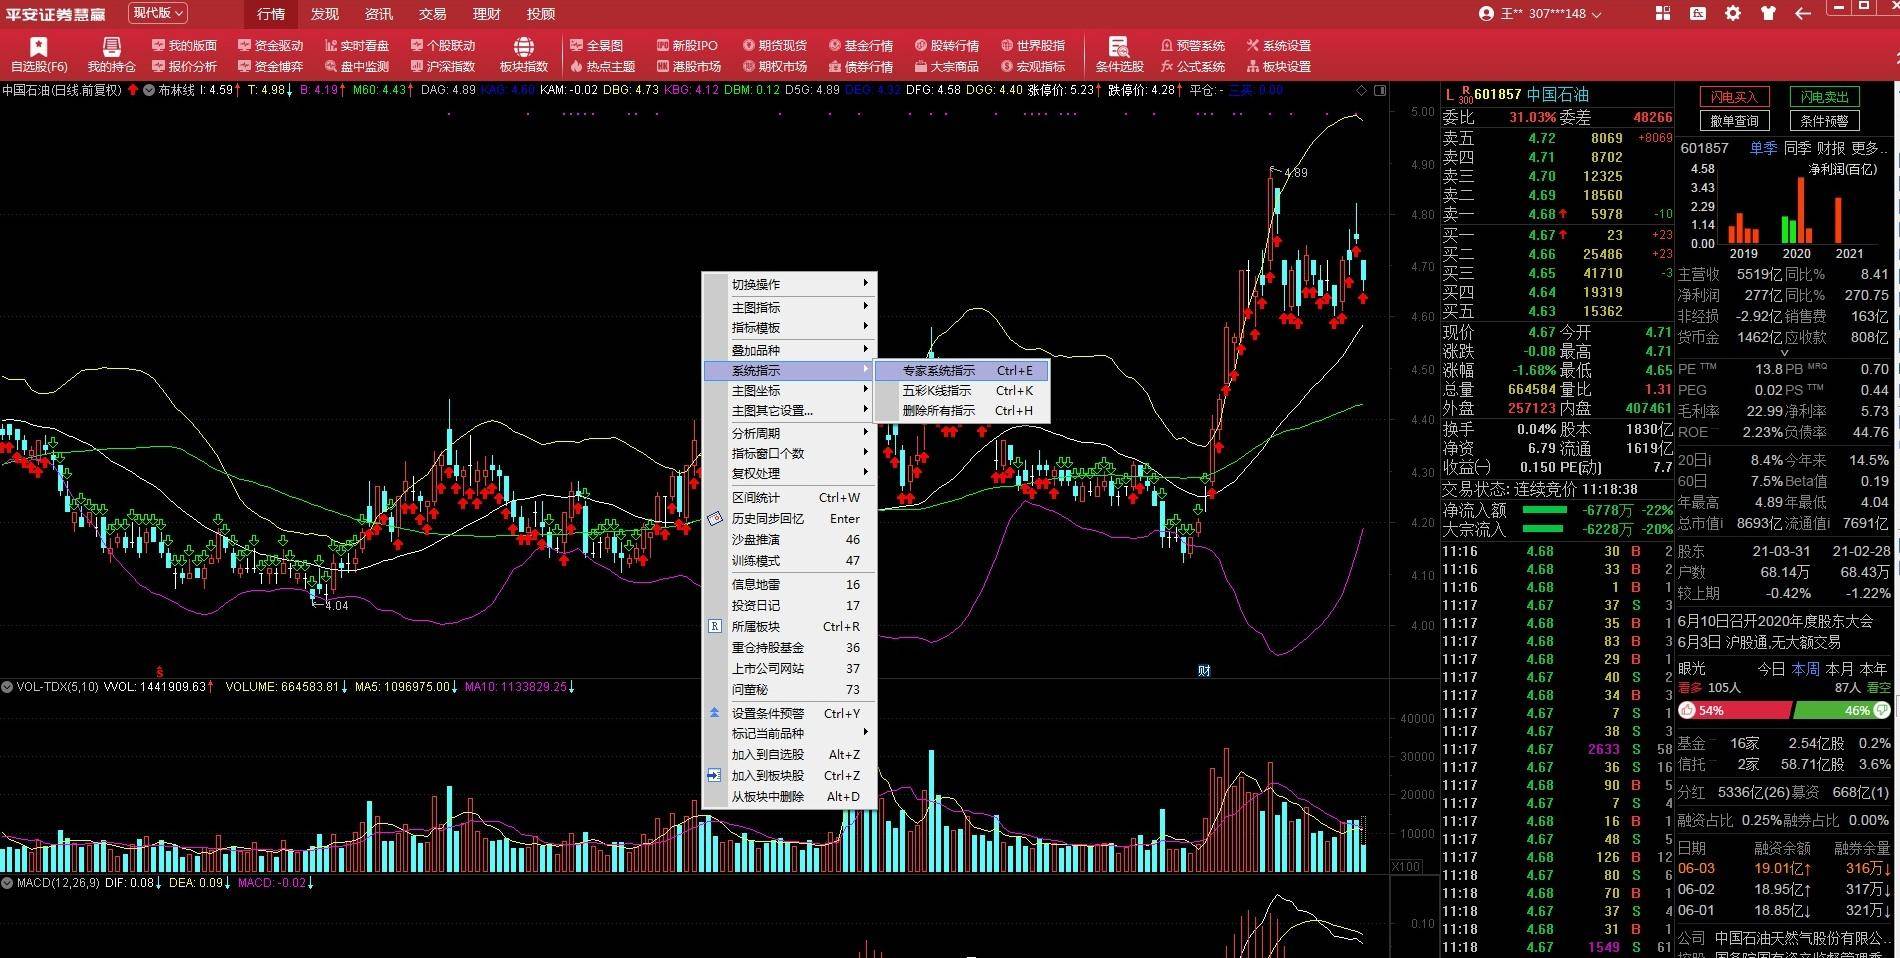Expand 复权处理 submenu
The height and width of the screenshot is (958, 1900).
[790, 473]
